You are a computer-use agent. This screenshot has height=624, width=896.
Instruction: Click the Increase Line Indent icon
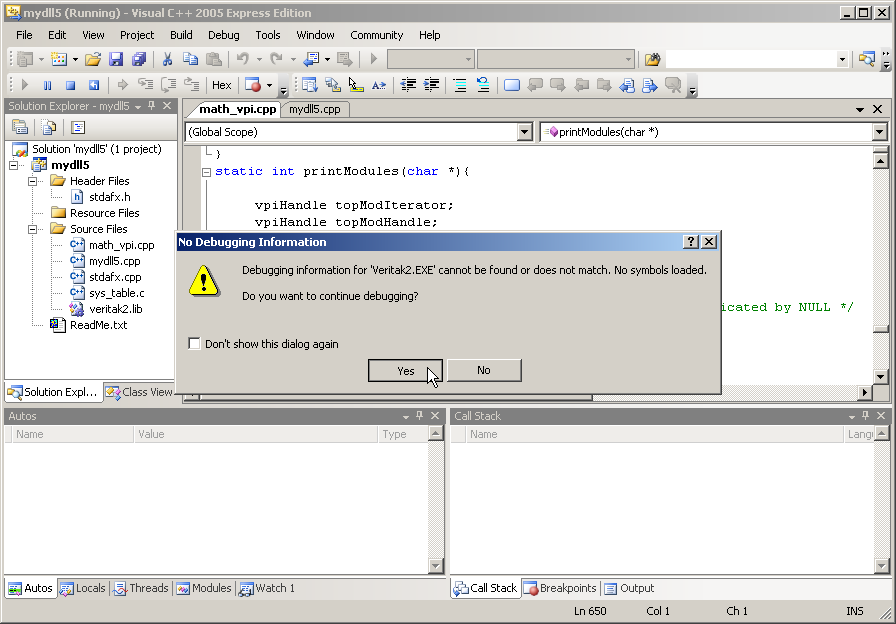431,86
